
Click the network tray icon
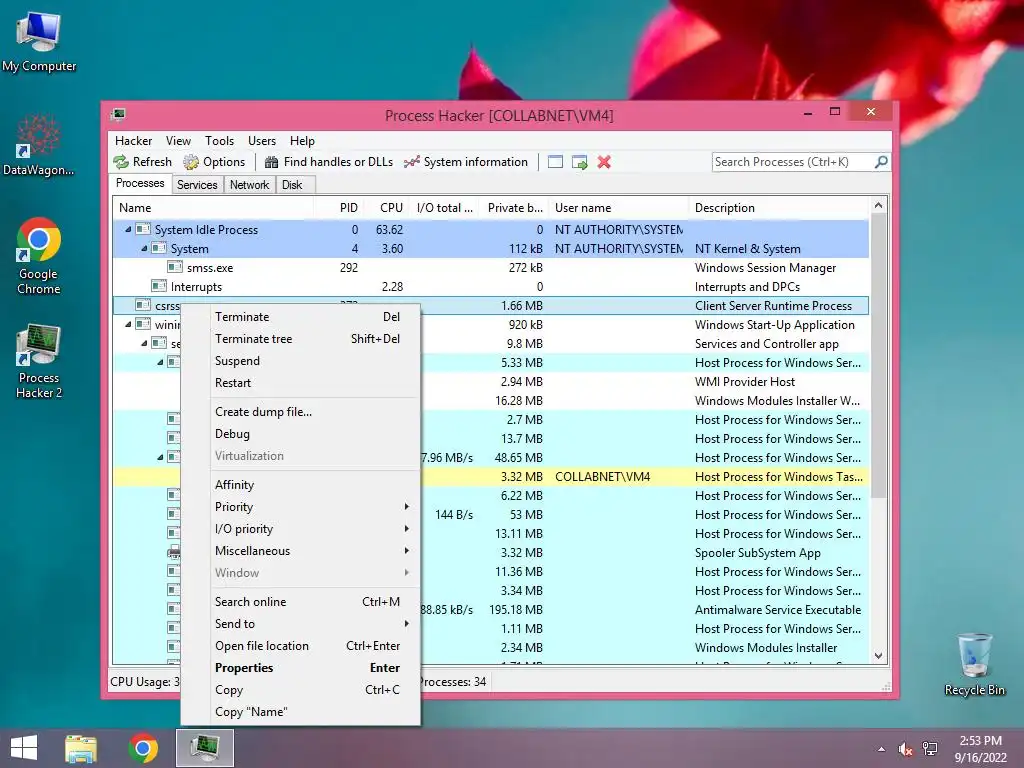click(930, 749)
